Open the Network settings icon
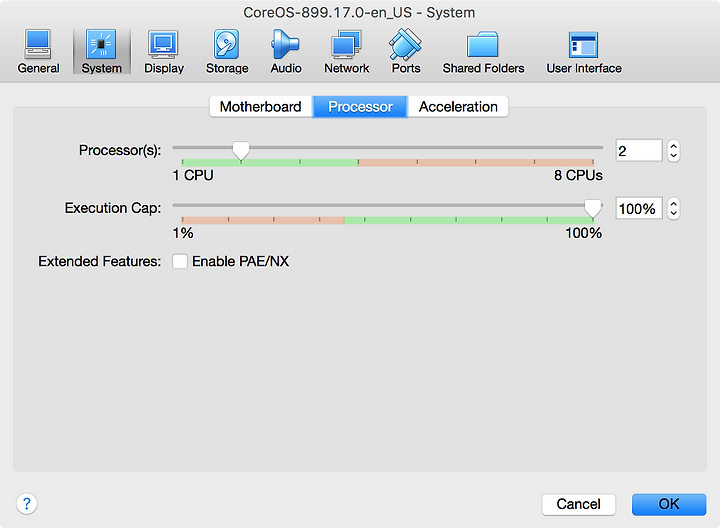The width and height of the screenshot is (720, 528). [346, 51]
